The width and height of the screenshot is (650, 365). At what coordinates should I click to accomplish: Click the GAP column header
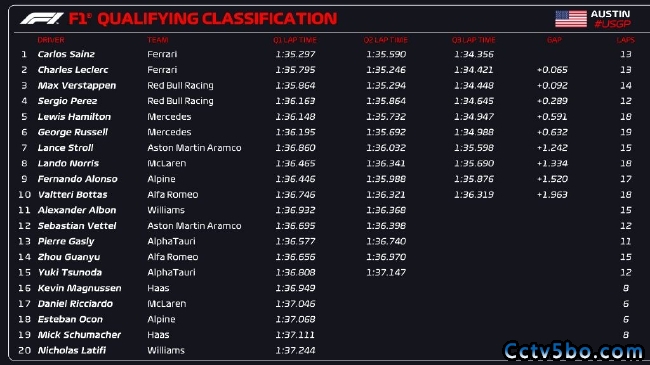pyautogui.click(x=554, y=40)
